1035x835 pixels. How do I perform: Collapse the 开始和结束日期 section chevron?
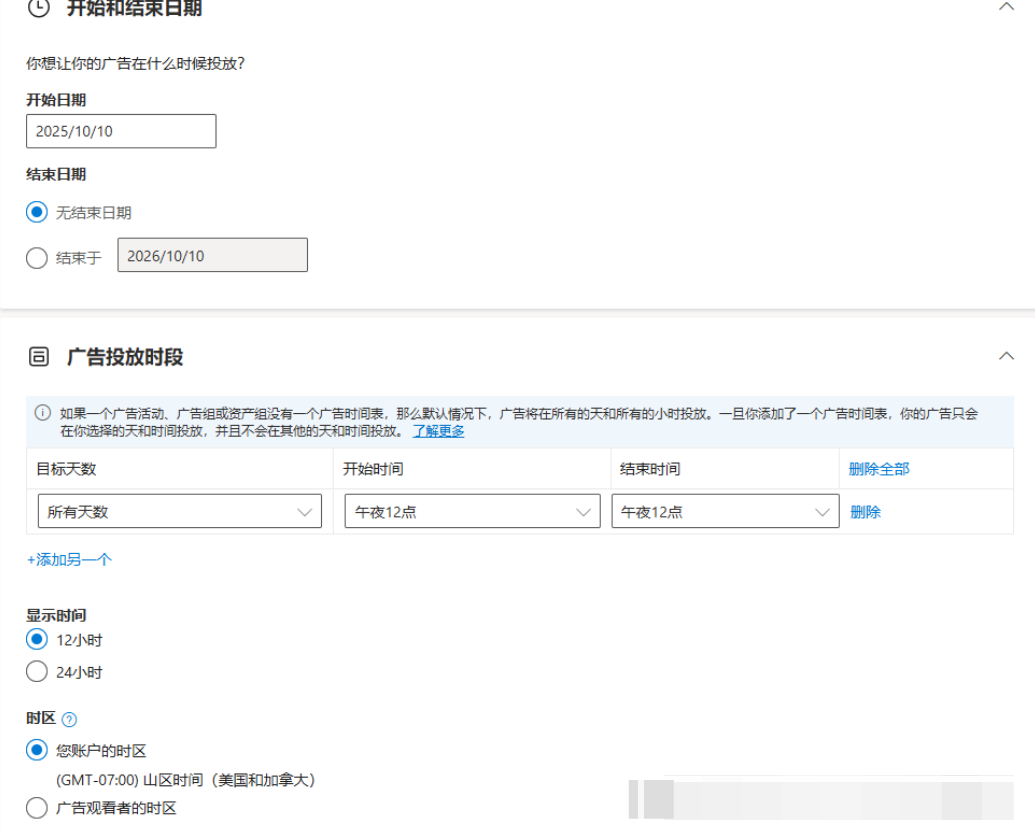click(1006, 7)
